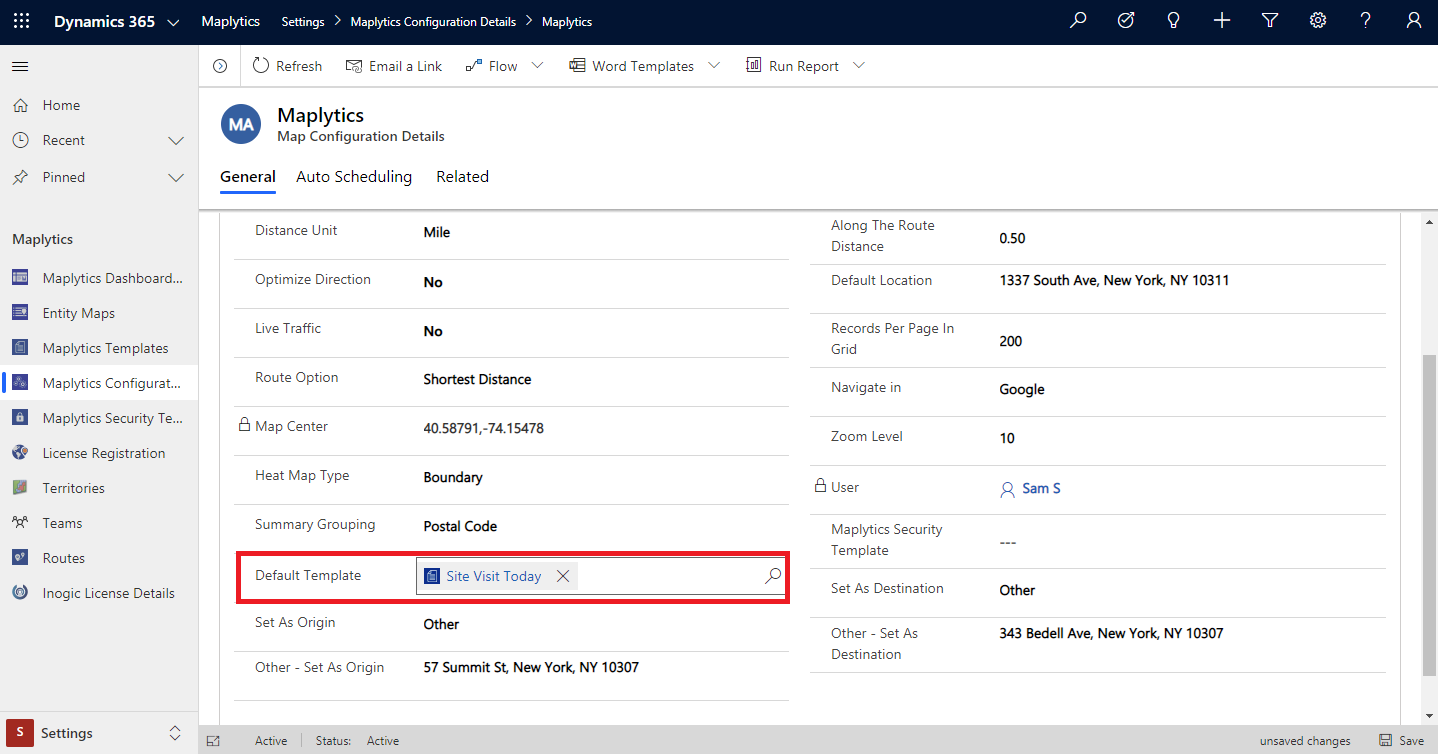The height and width of the screenshot is (754, 1438).
Task: Switch to the Auto Scheduling tab
Action: pos(354,177)
